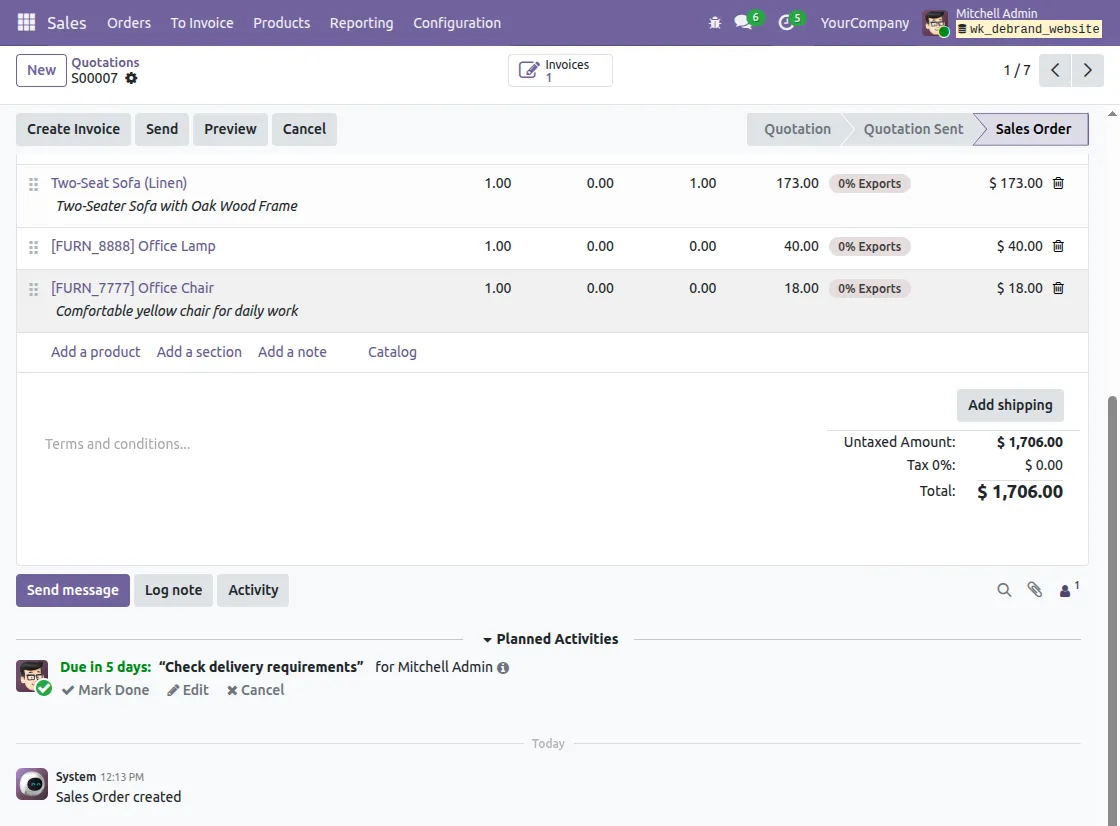This screenshot has width=1120, height=826.
Task: Delete the Office Lamp line with the trash icon
Action: pos(1058,246)
